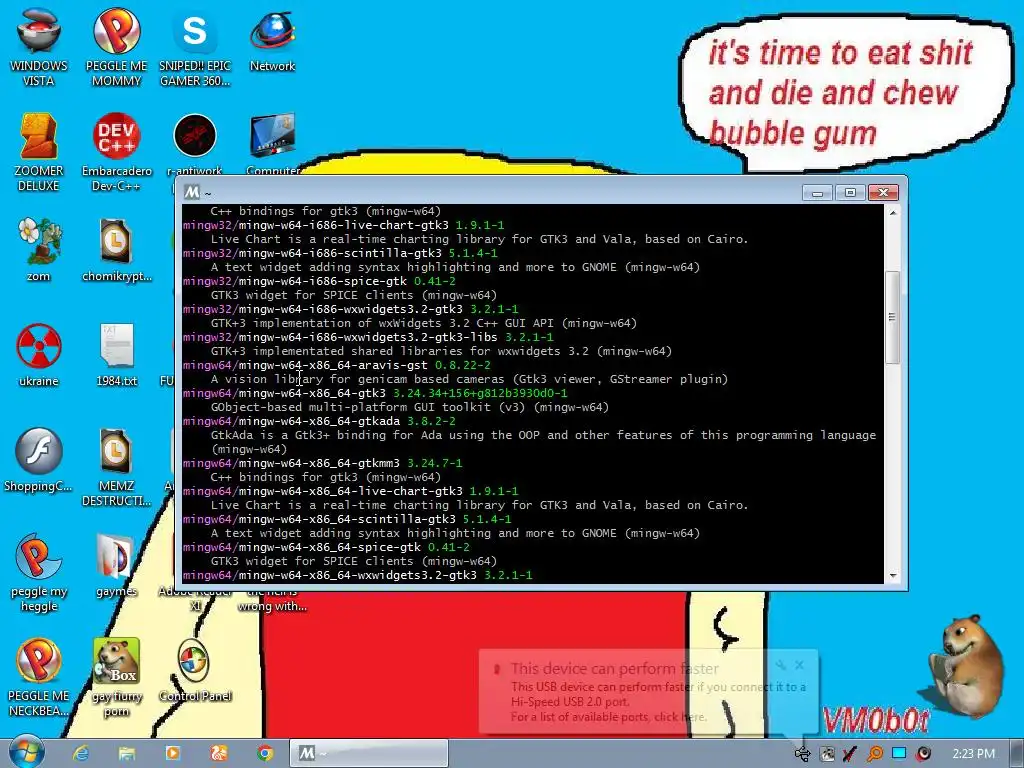Open the WINDOWS VISTA desktop icon
Image resolution: width=1024 pixels, height=768 pixels.
39,46
